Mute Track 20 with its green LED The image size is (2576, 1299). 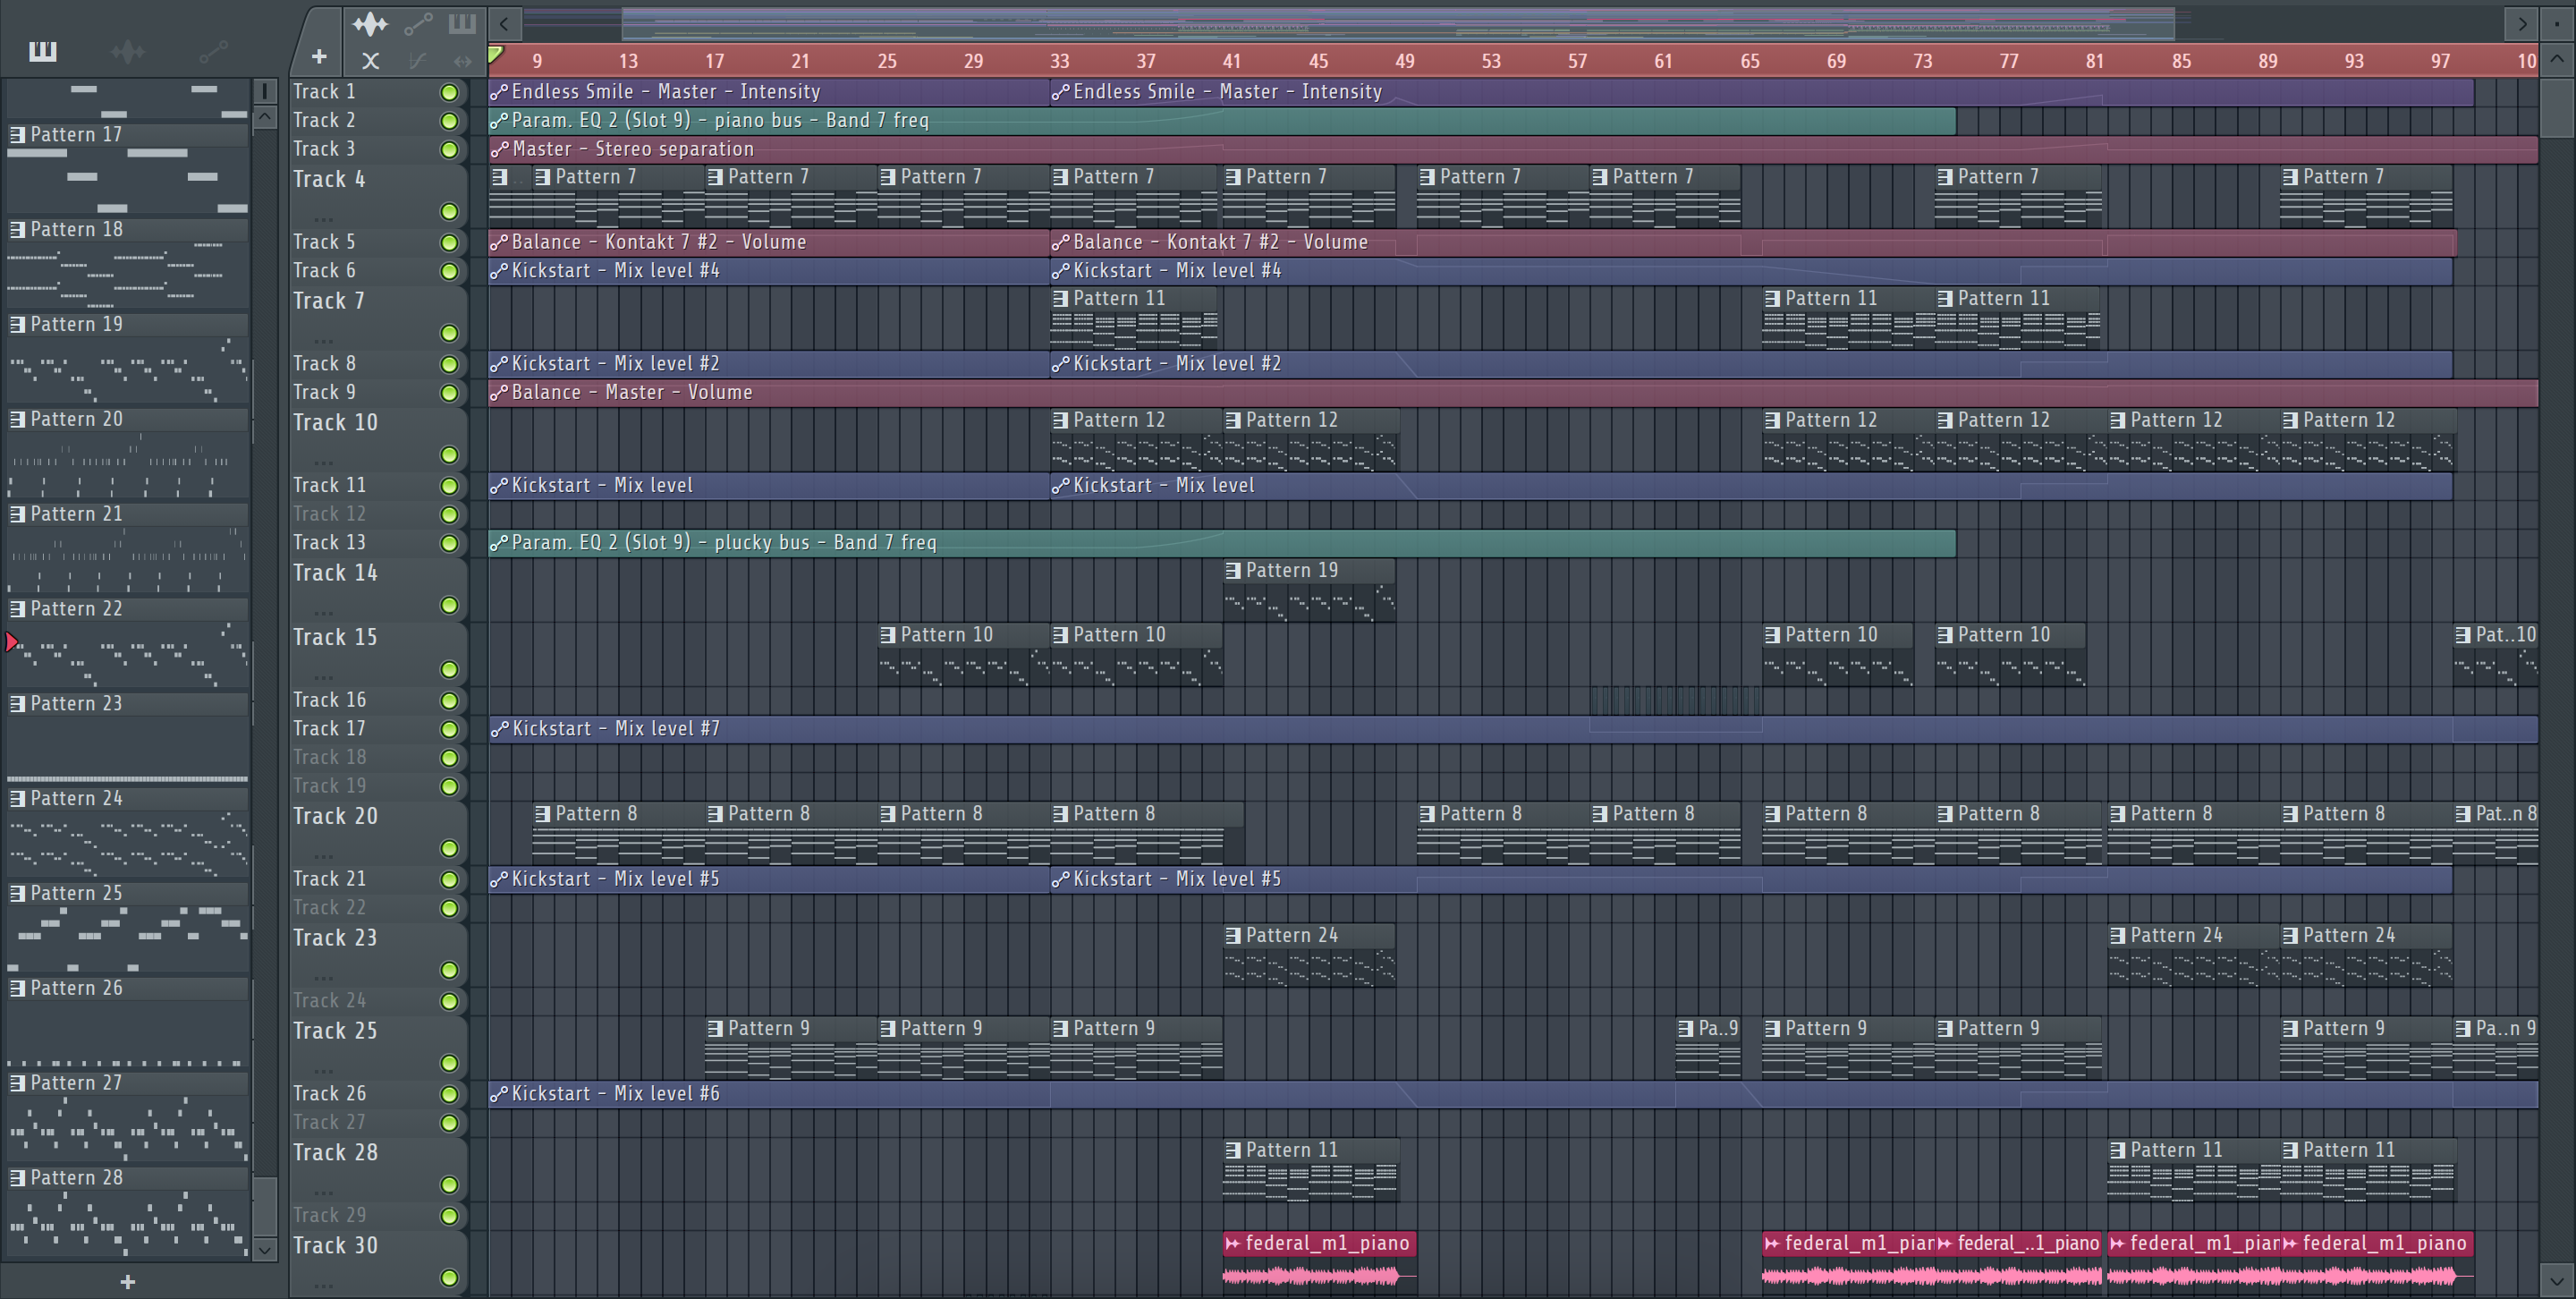[449, 849]
